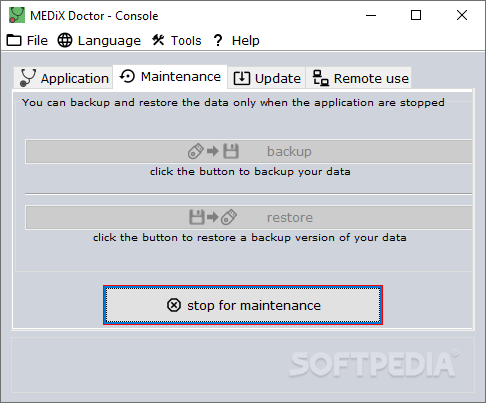The height and width of the screenshot is (403, 486).
Task: Open the Language menu
Action: click(x=99, y=41)
